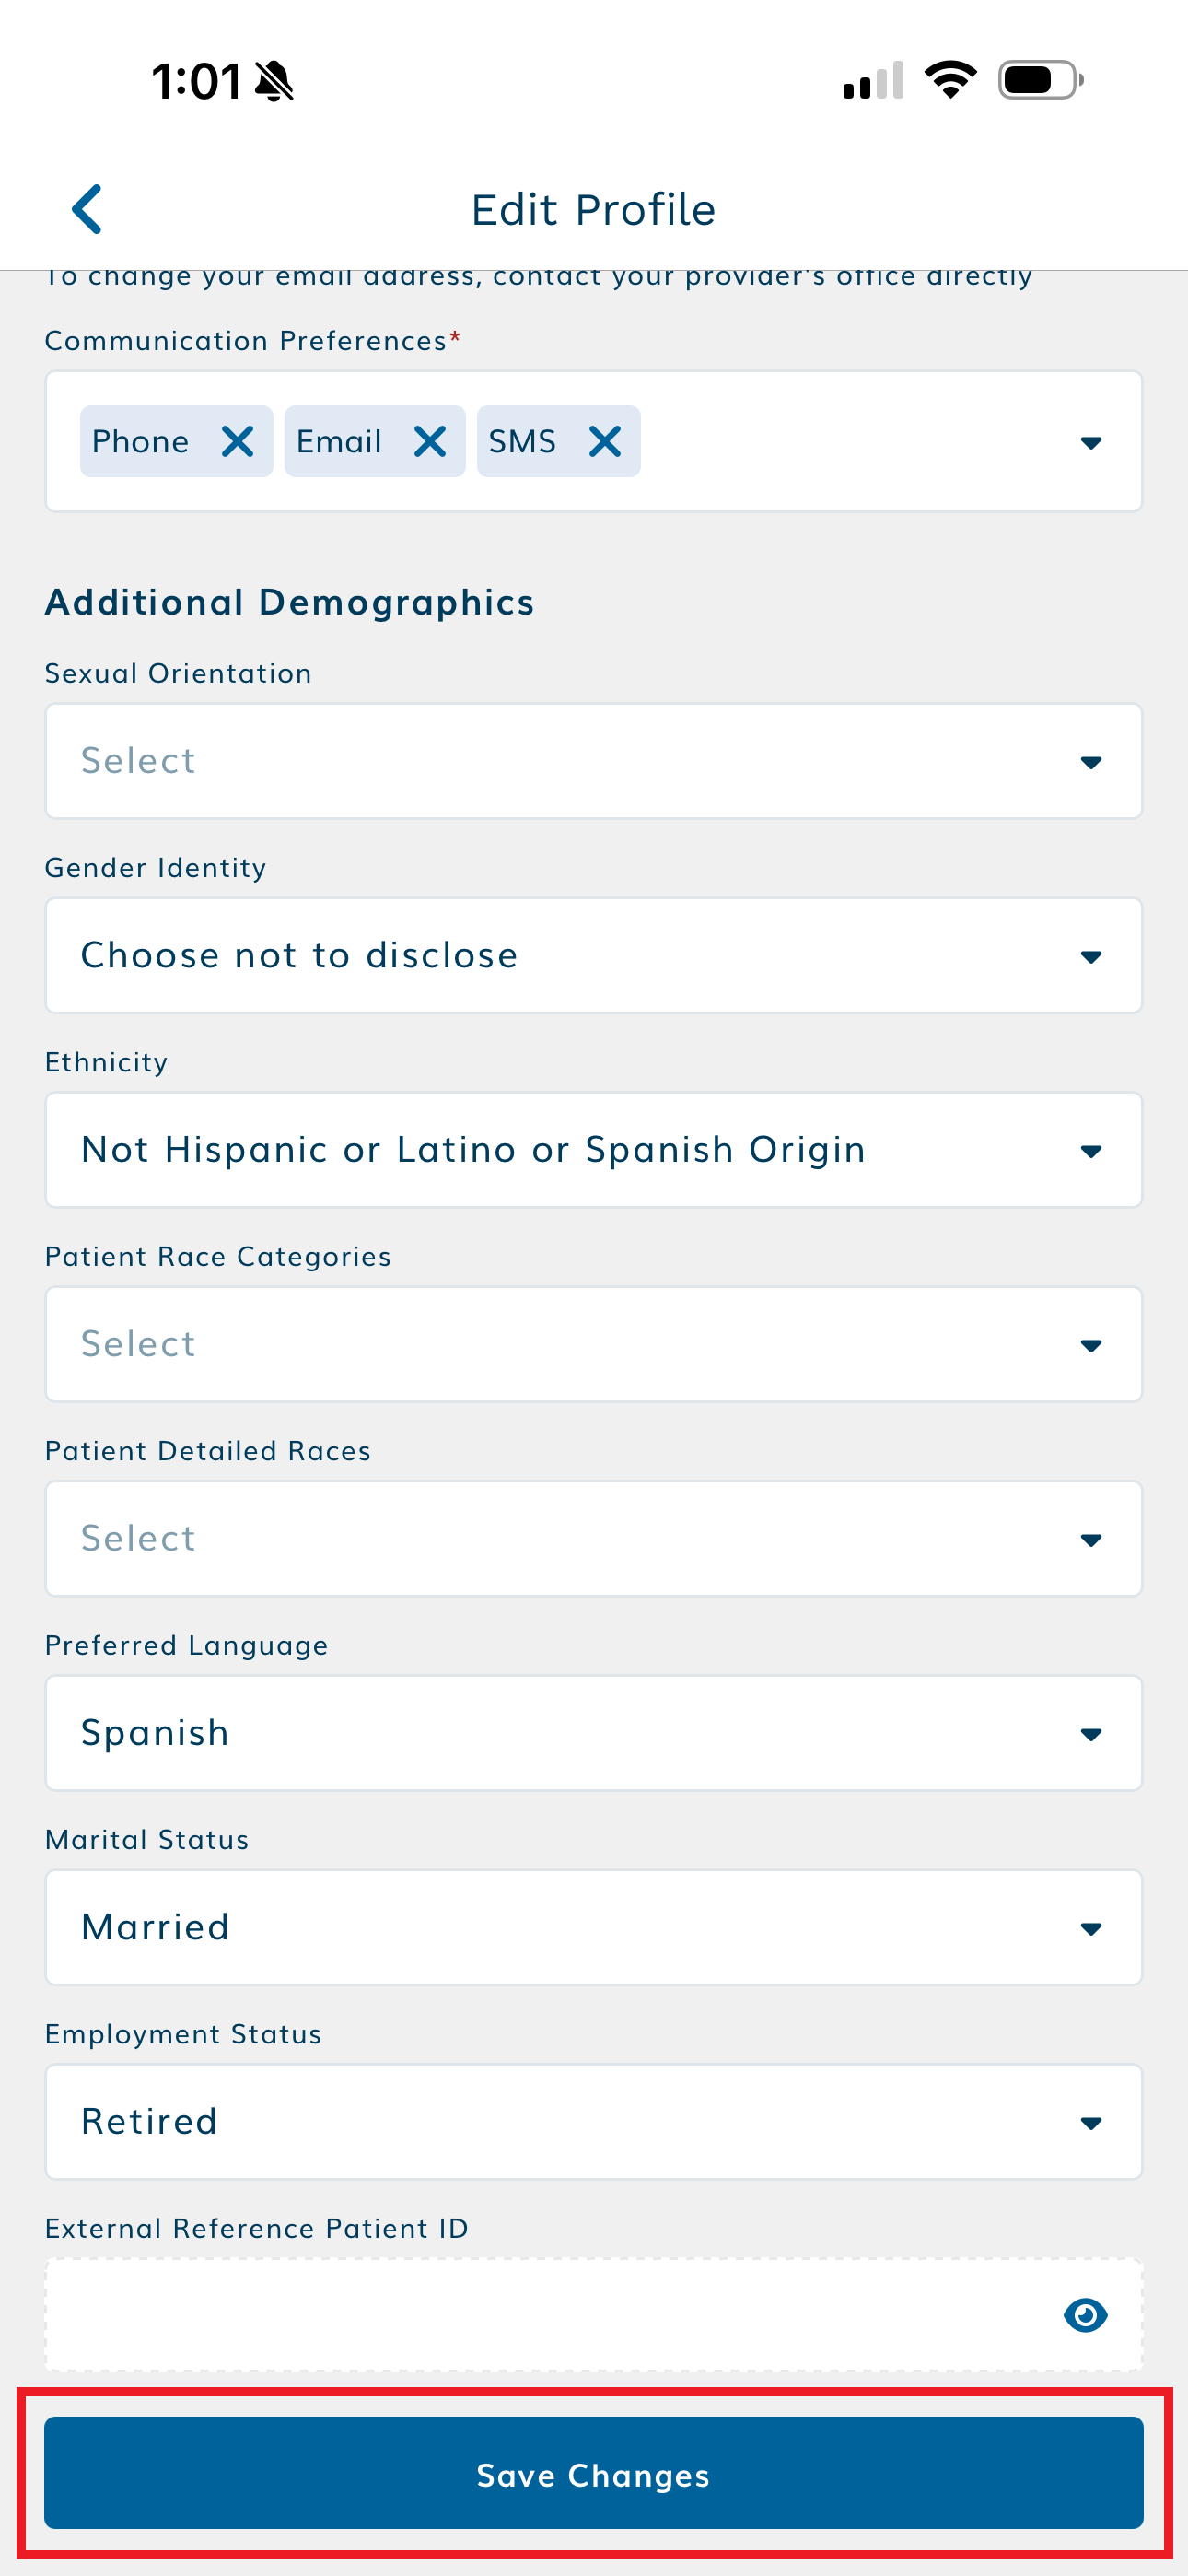Tap the battery indicator icon
Screen dimensions: 1188x2576
(x=1040, y=80)
